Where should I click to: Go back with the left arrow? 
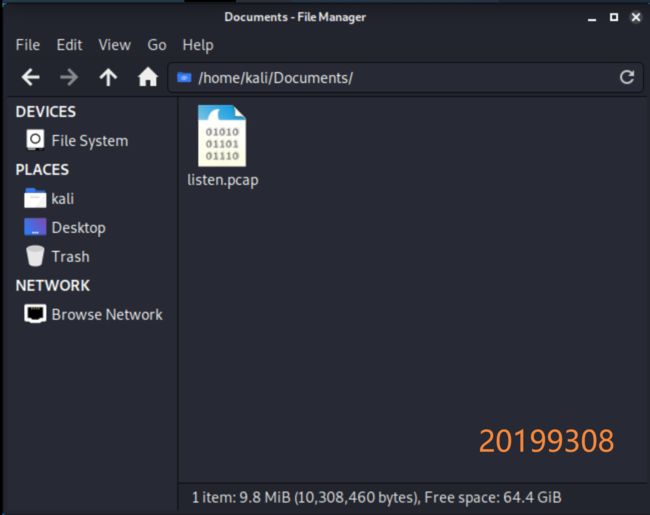(x=31, y=78)
